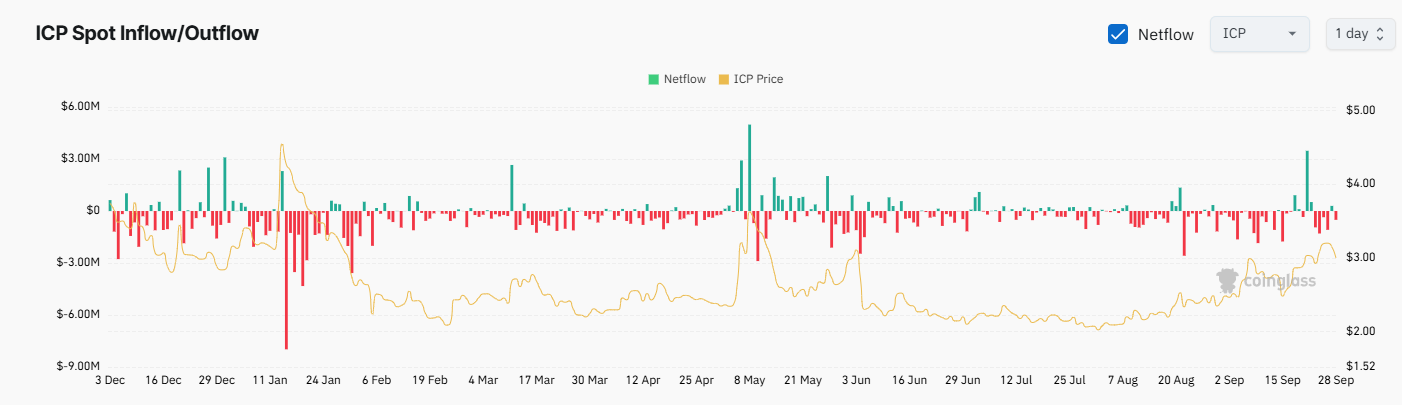This screenshot has height=405, width=1402.
Task: Toggle ICP Price series in legend
Action: point(751,79)
